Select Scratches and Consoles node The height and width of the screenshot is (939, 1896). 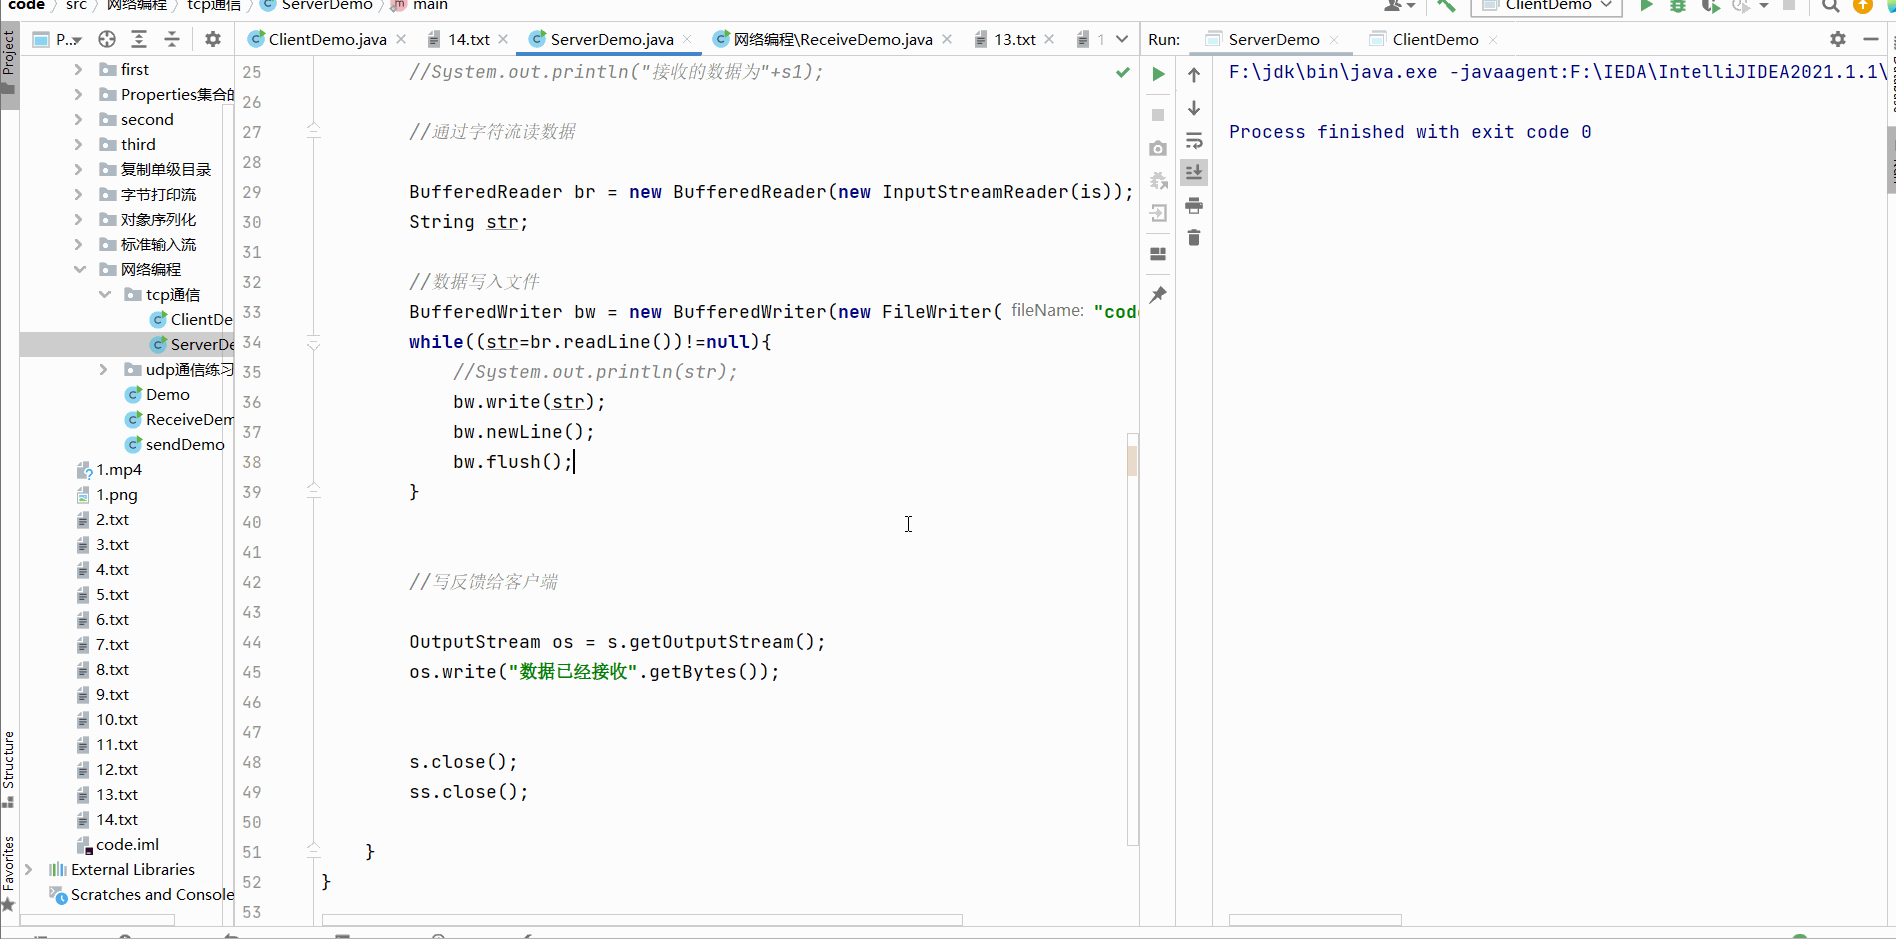click(x=142, y=894)
